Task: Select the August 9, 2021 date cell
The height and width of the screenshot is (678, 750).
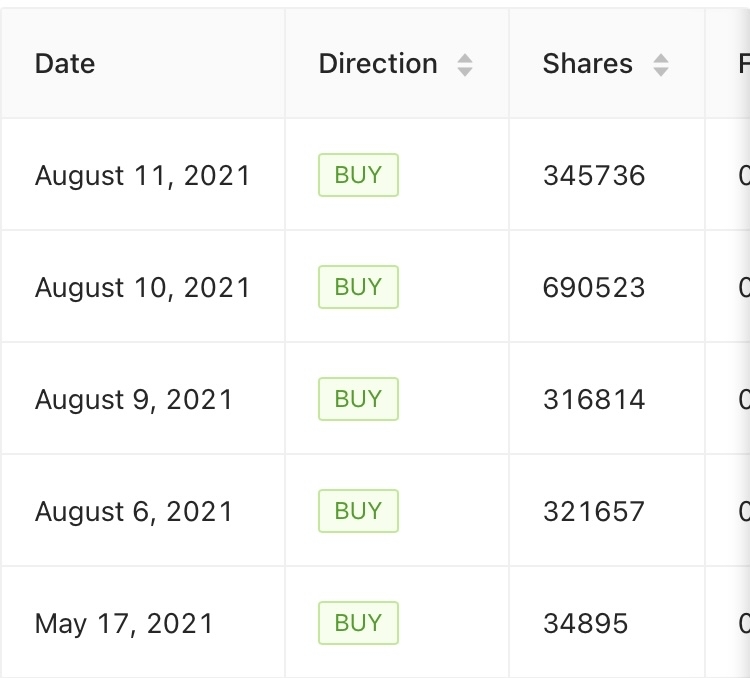Action: (134, 400)
